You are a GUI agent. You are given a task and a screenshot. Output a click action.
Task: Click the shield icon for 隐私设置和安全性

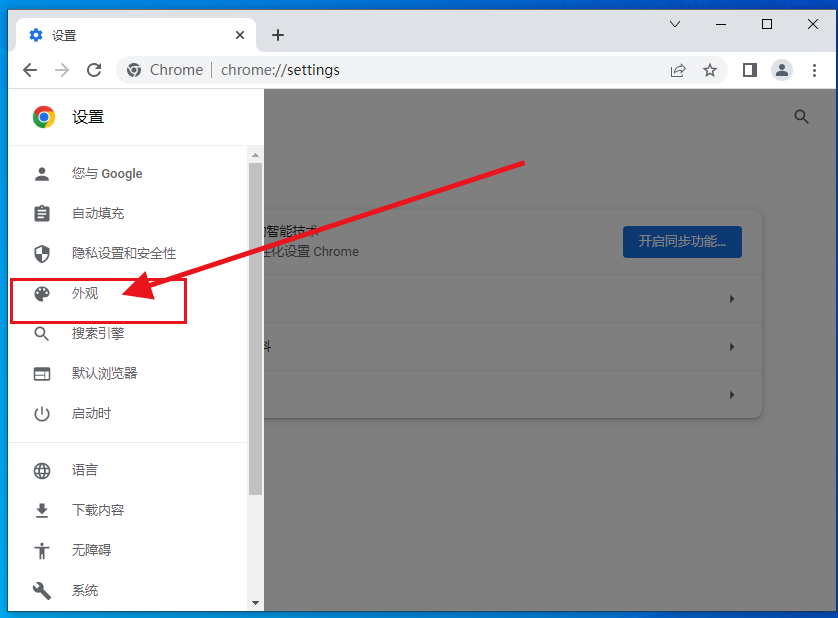pos(42,253)
